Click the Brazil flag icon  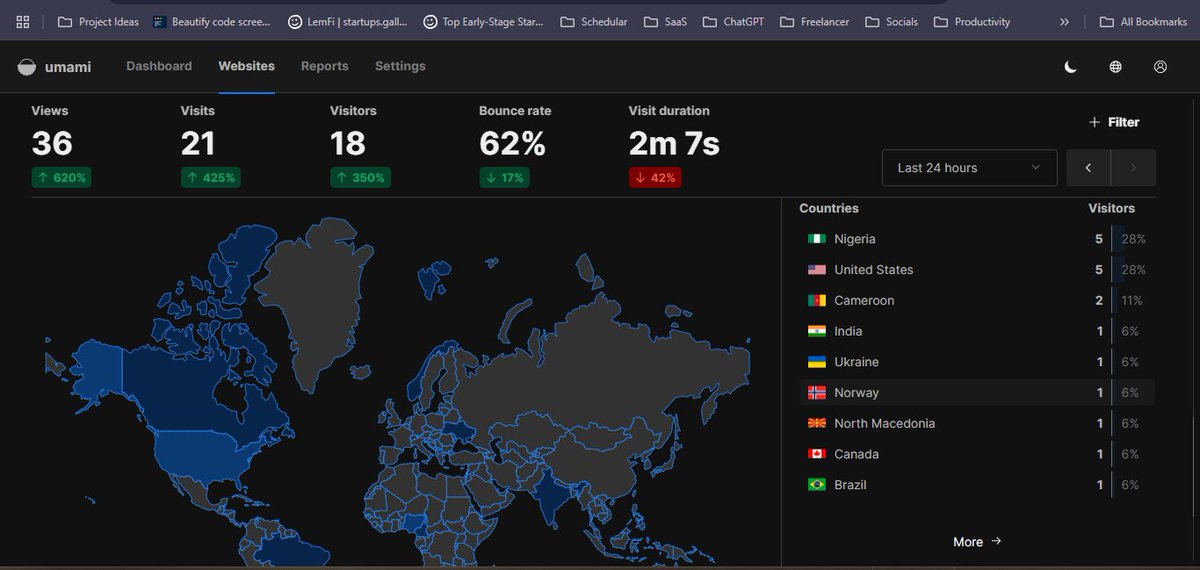816,485
